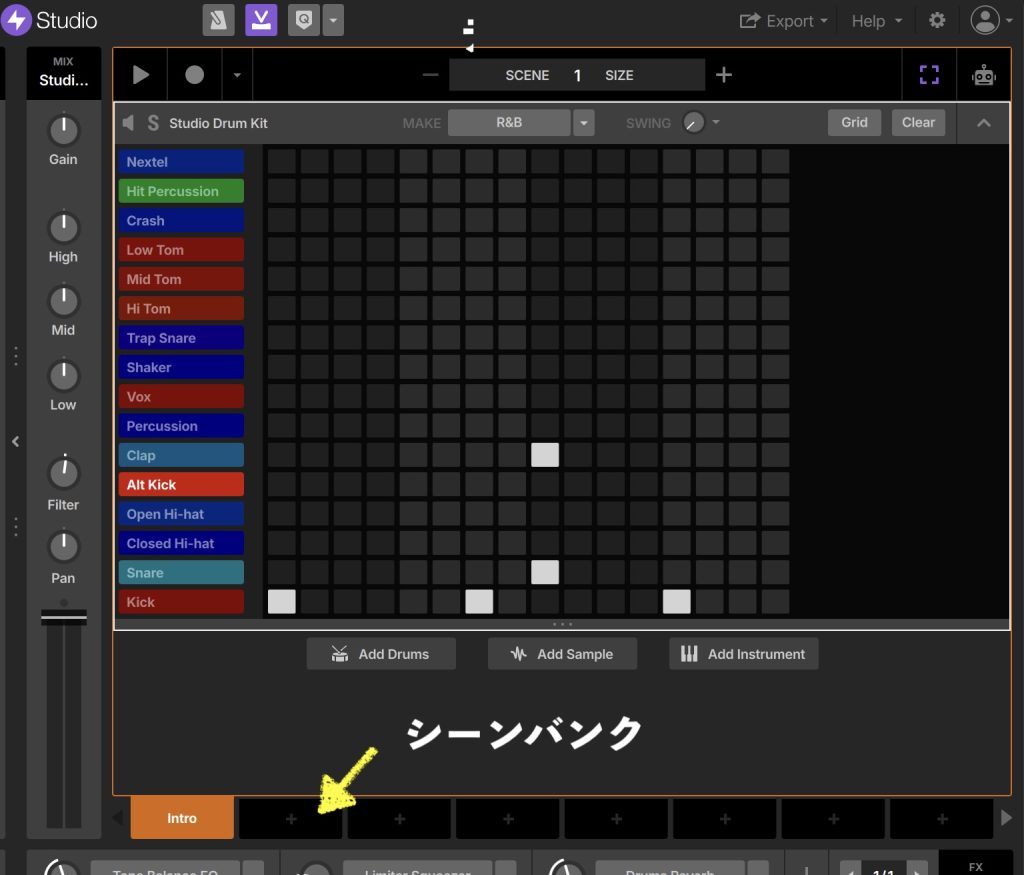Open the robot assistant icon
The height and width of the screenshot is (875, 1024).
(x=984, y=75)
